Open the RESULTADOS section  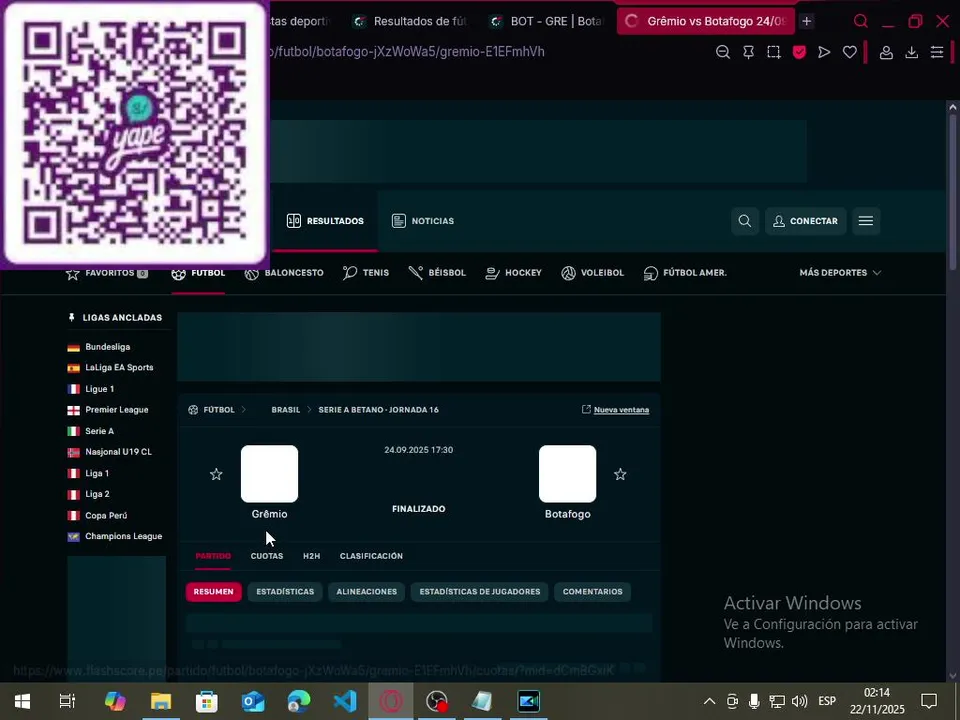[325, 221]
